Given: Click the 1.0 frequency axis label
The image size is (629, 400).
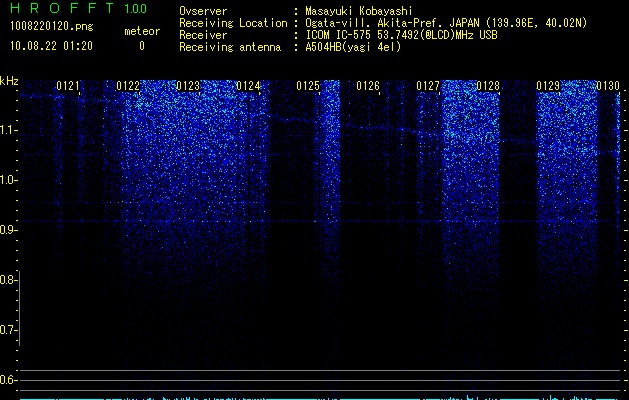Looking at the screenshot, I should 9,180.
